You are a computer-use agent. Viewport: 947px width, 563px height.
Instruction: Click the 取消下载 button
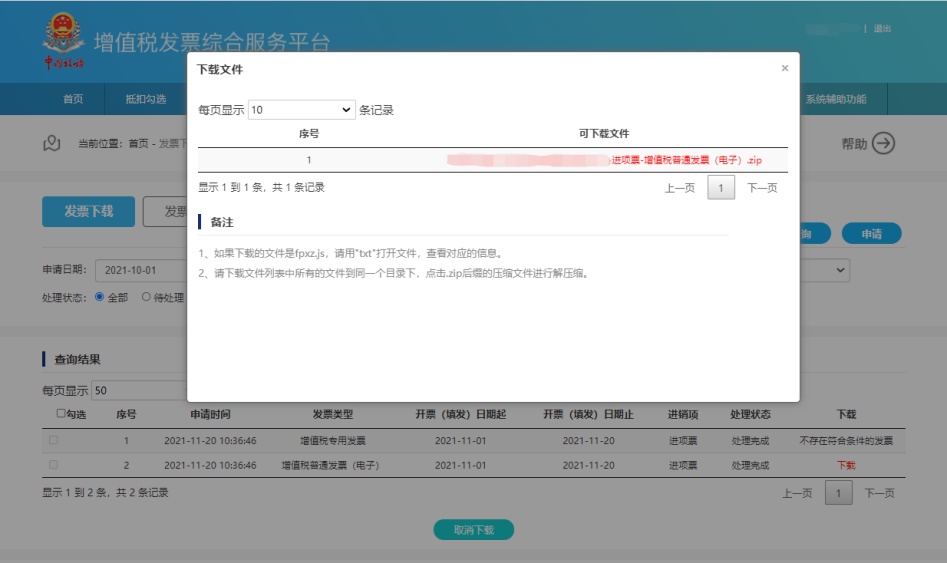pyautogui.click(x=473, y=530)
